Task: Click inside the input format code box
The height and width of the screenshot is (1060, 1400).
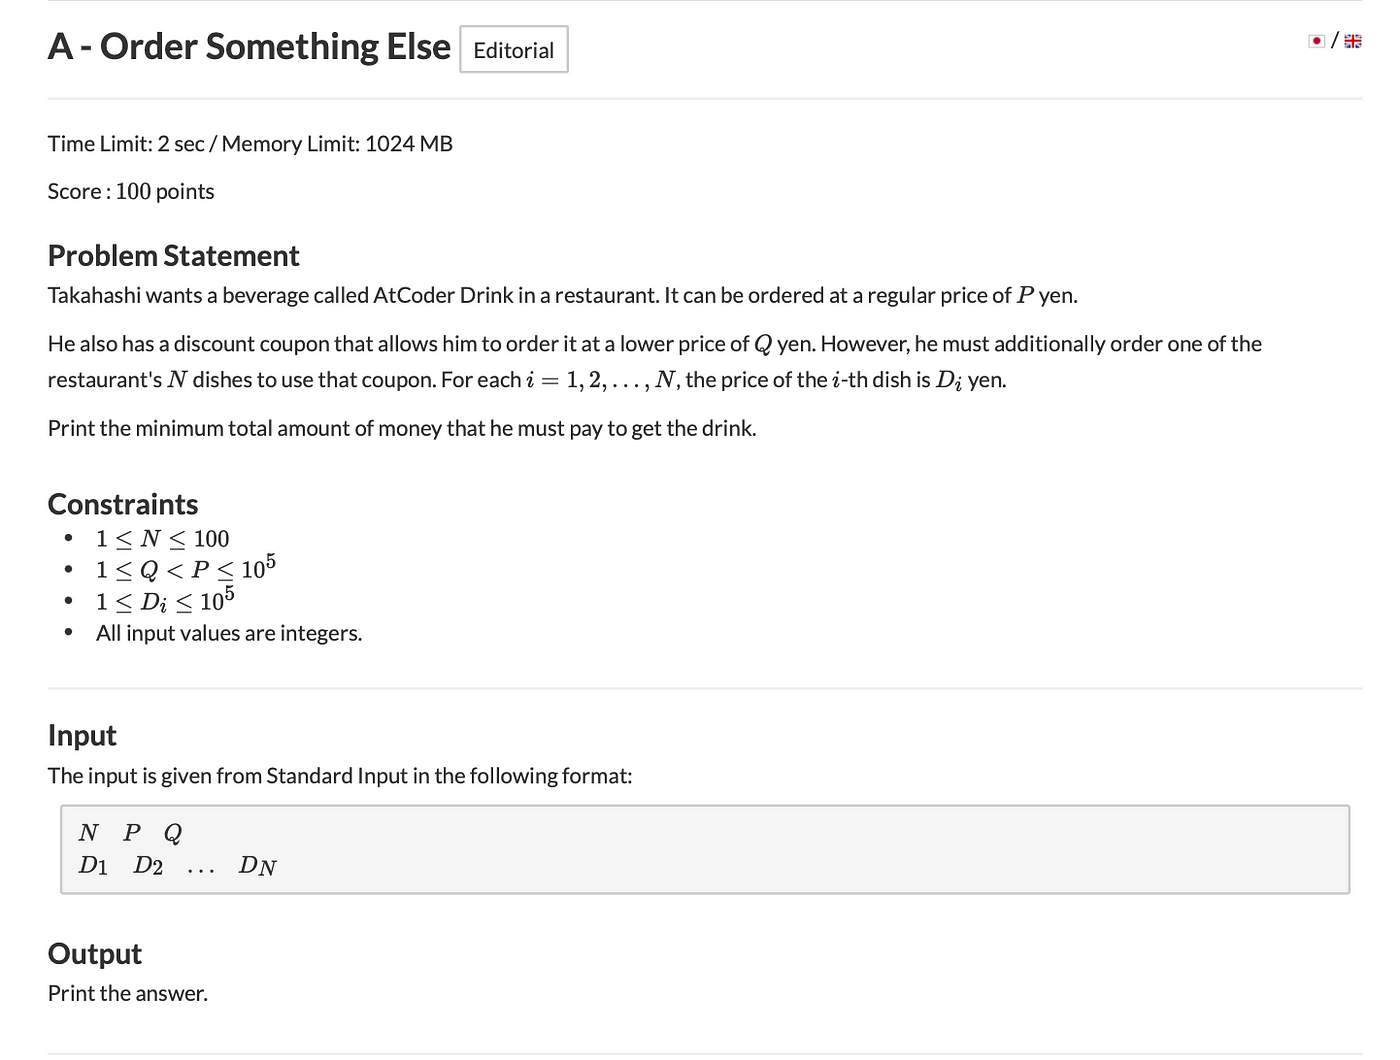Action: click(705, 849)
